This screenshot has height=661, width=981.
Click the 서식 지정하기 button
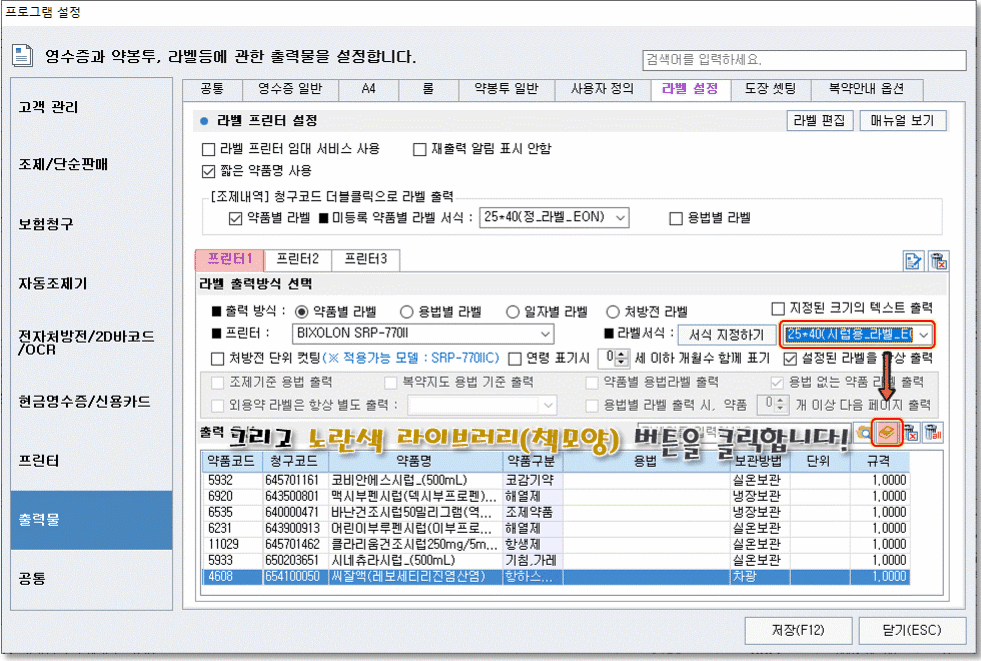(726, 334)
